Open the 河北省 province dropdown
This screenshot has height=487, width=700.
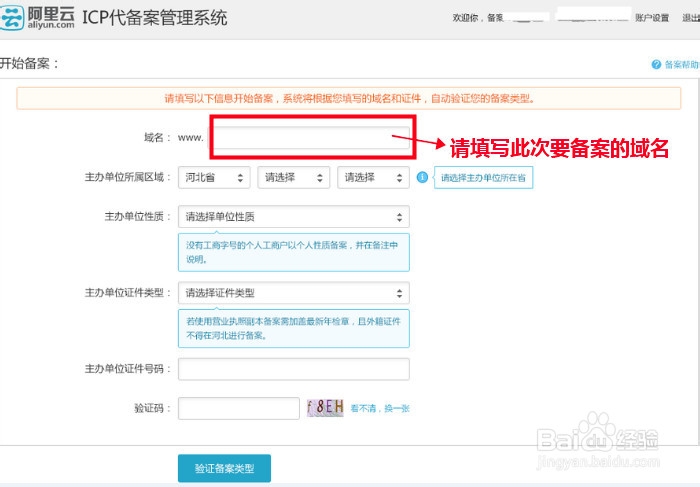click(214, 178)
